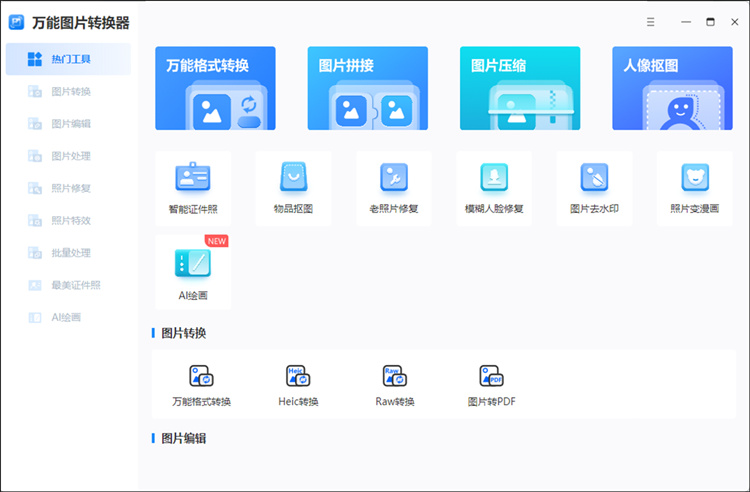Maximize the 万能图片转换器 window
Screen dimensions: 750x492
(x=710, y=22)
